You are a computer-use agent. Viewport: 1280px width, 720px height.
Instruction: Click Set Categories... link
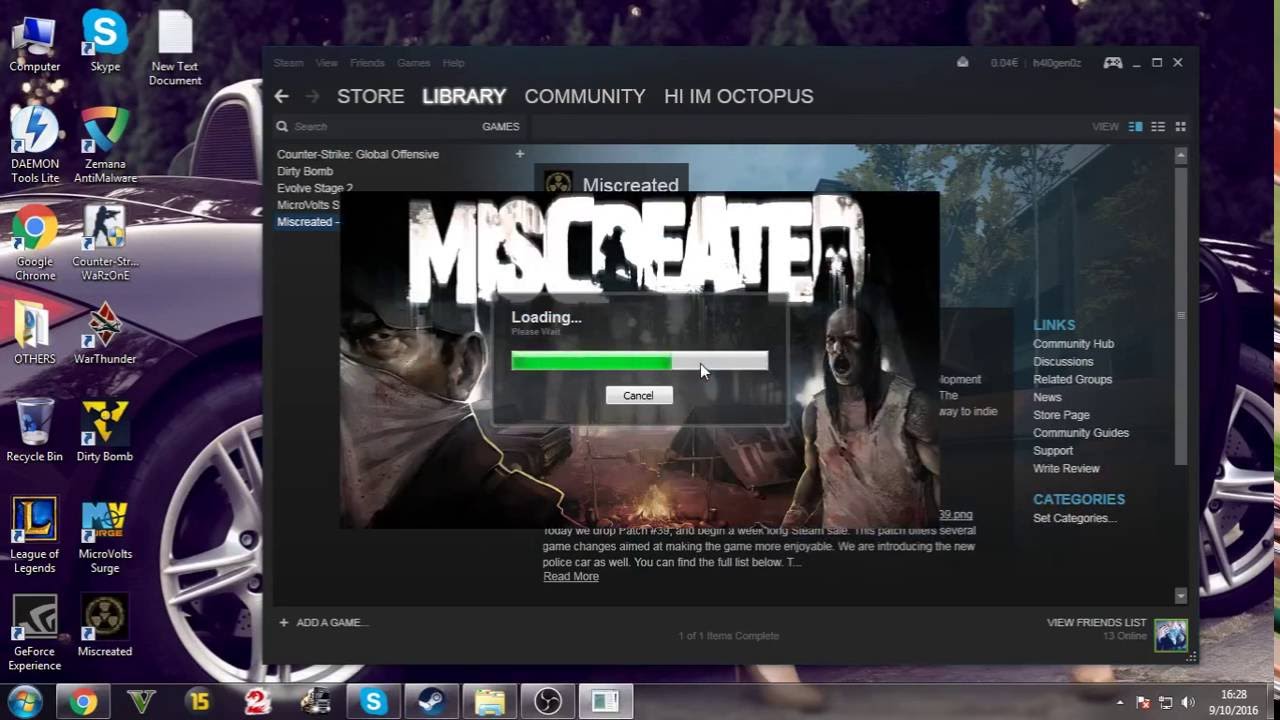pyautogui.click(x=1075, y=518)
